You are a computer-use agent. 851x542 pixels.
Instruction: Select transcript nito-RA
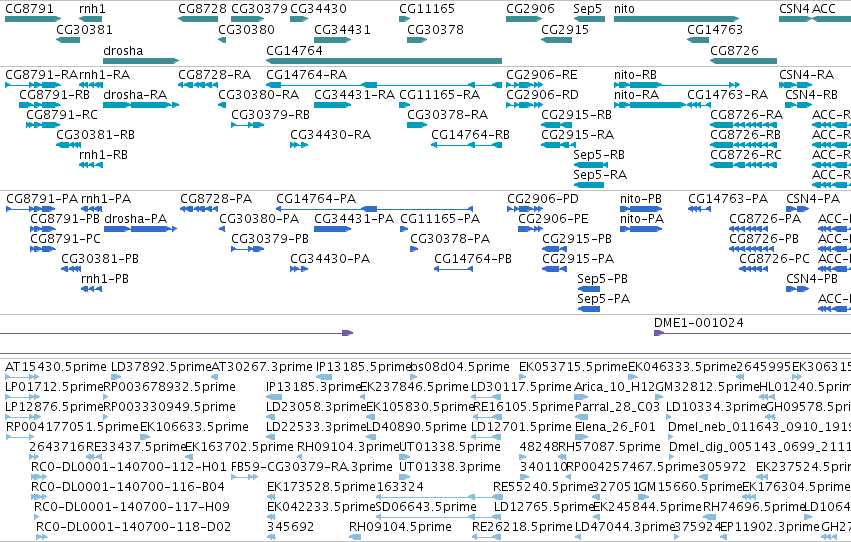tap(636, 95)
